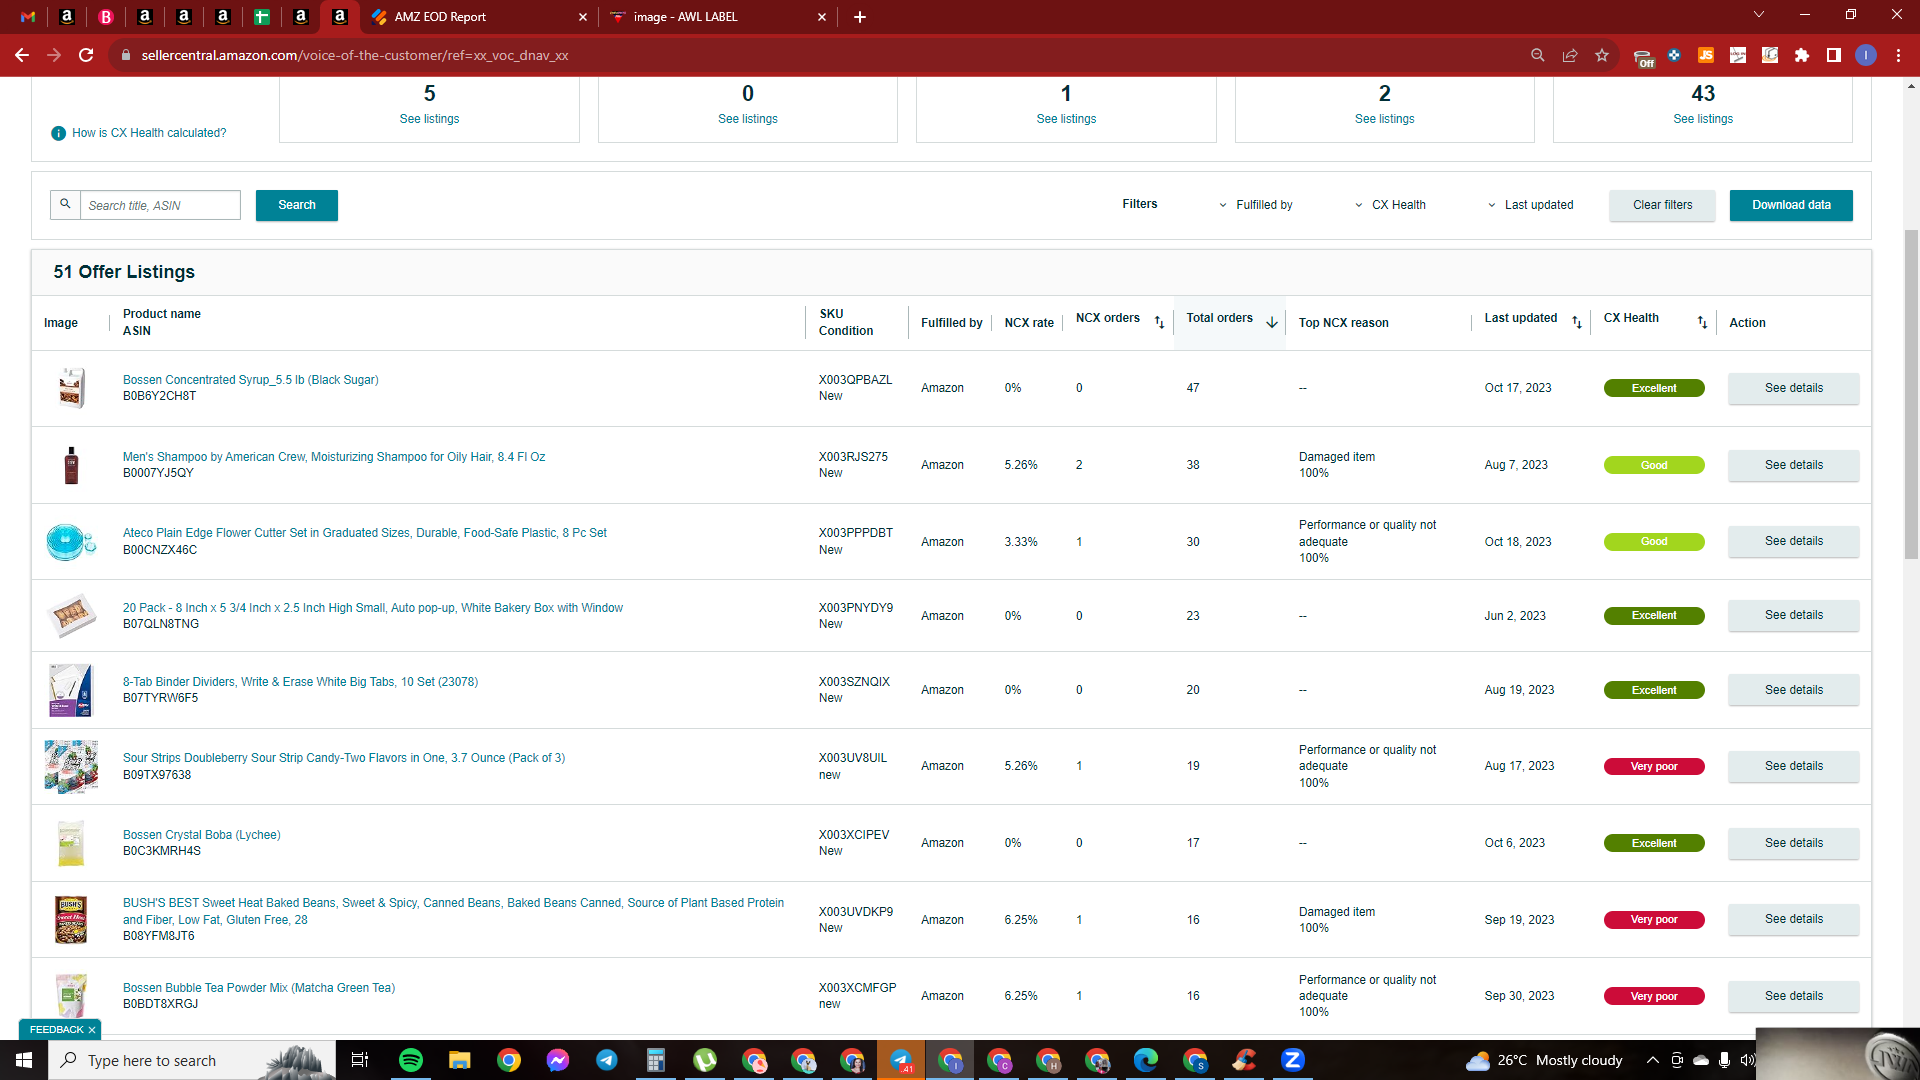This screenshot has width=1920, height=1080.
Task: Go back to the previous page
Action: 22,55
